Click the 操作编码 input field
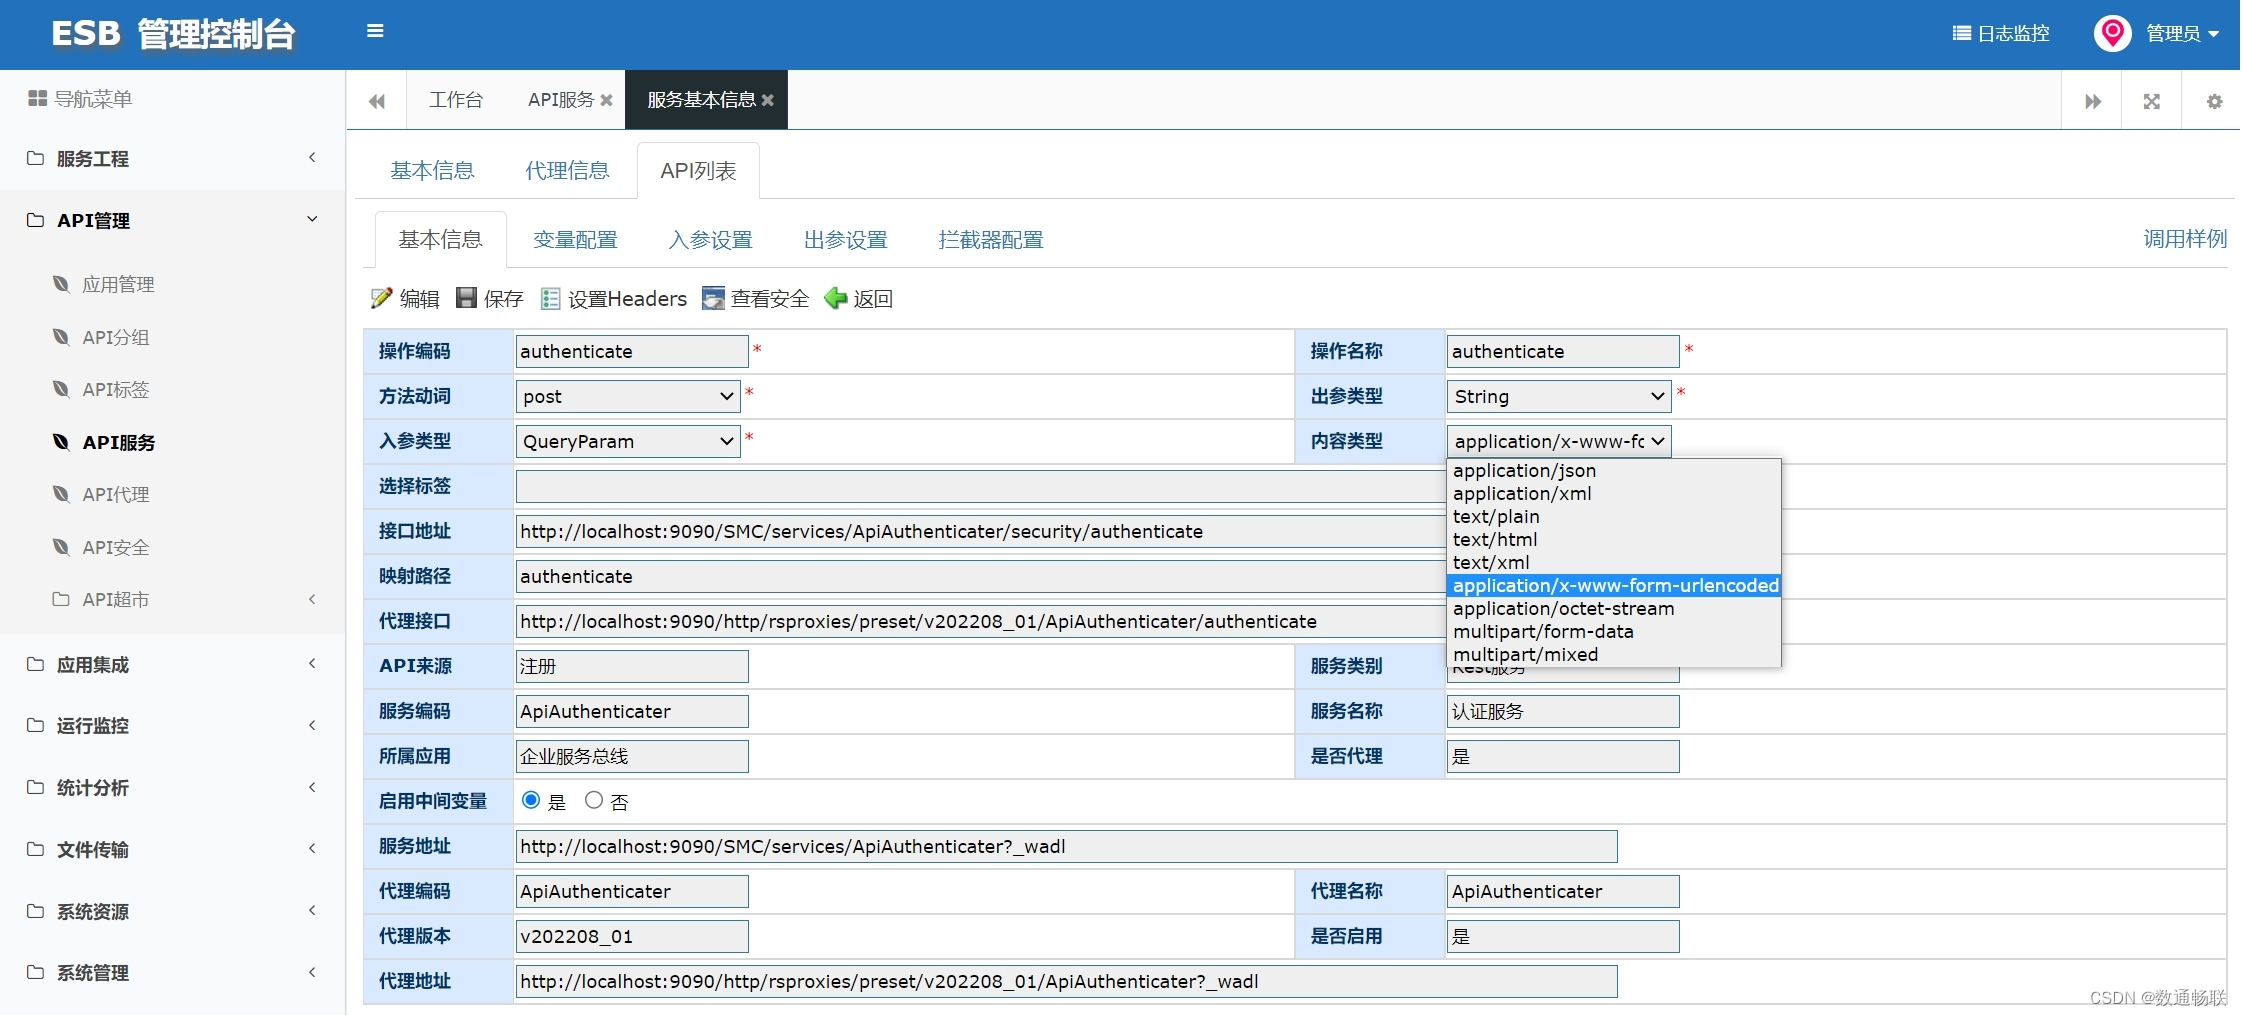 (x=632, y=351)
